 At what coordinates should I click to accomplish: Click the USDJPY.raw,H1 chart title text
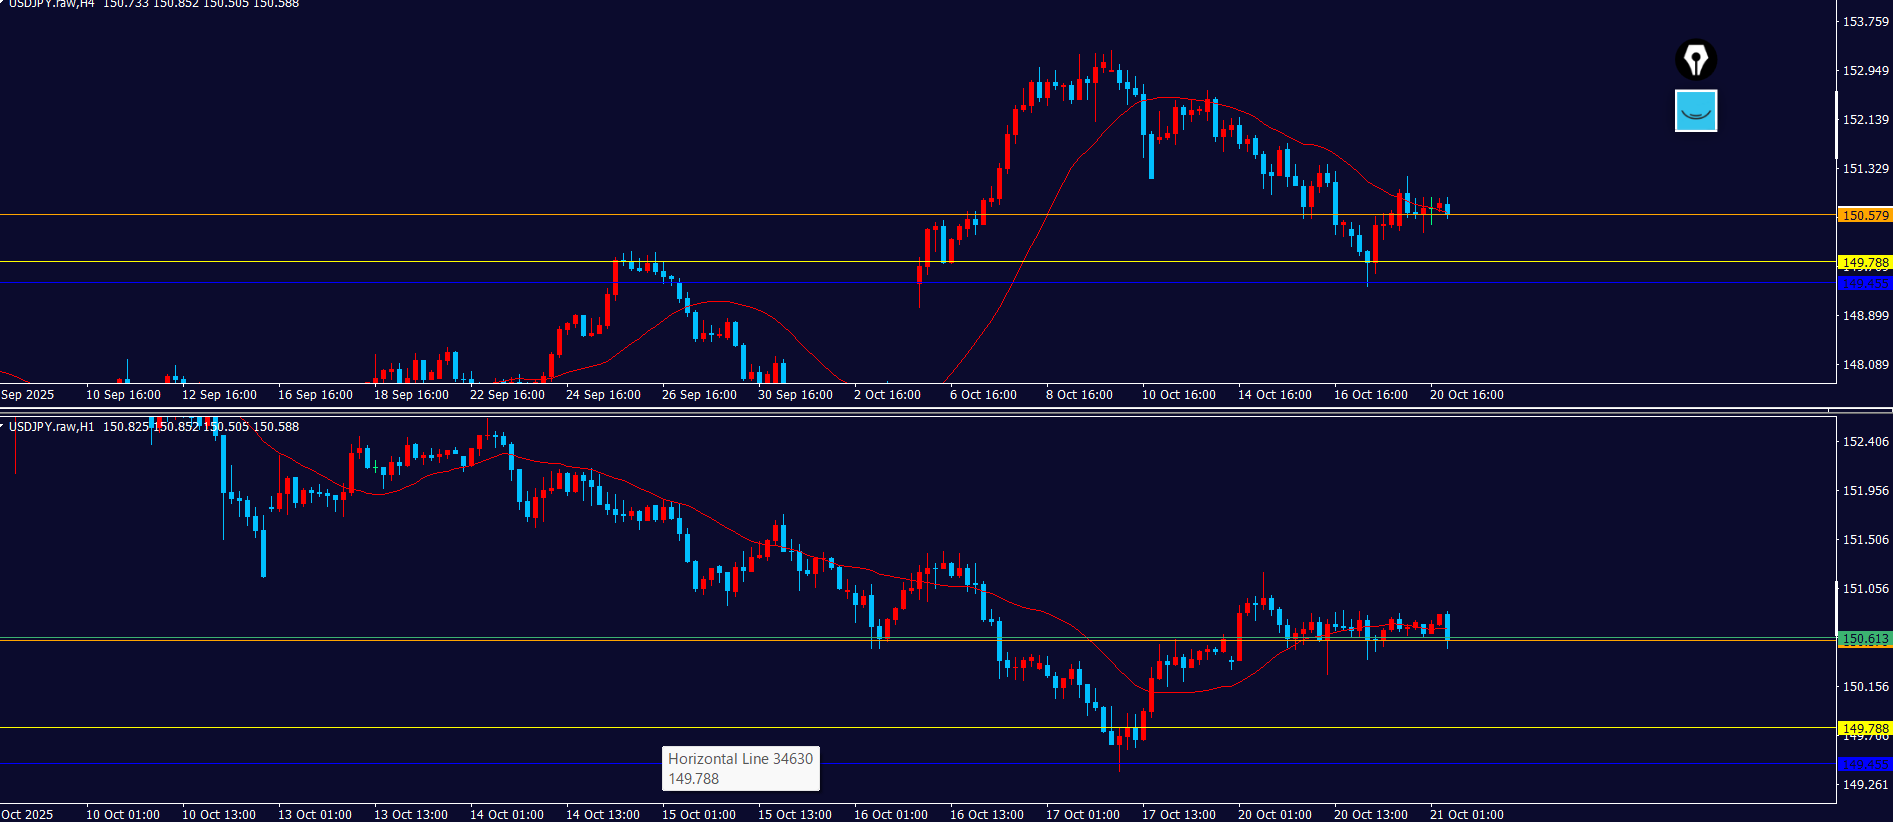click(x=52, y=427)
